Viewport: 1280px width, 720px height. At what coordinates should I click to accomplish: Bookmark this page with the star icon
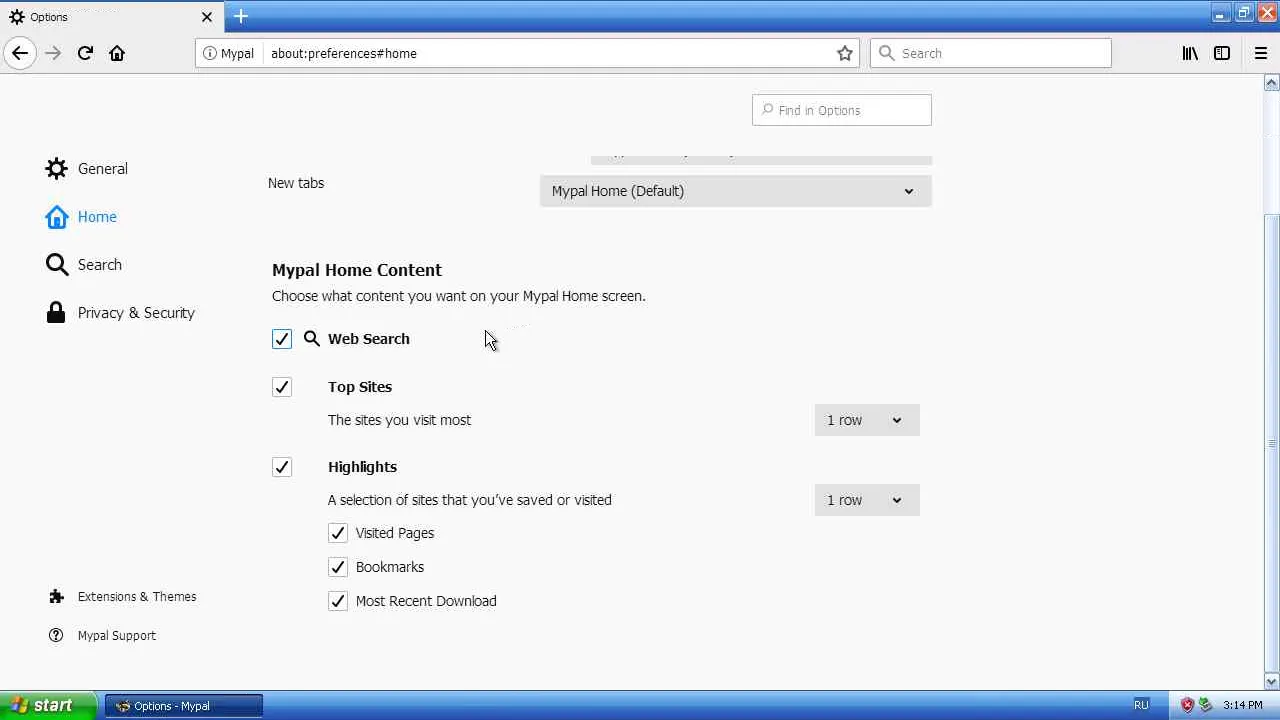tap(845, 53)
